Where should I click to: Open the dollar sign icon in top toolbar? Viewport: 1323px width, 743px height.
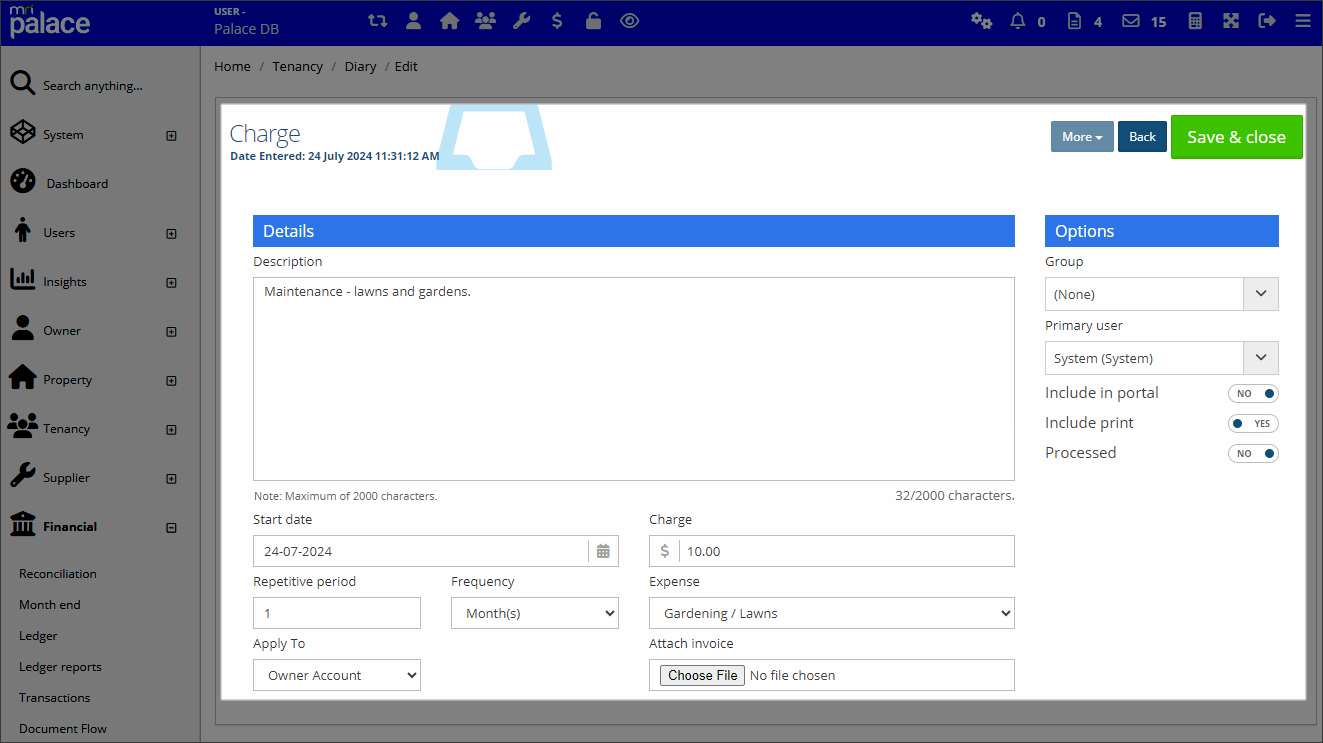tap(557, 20)
